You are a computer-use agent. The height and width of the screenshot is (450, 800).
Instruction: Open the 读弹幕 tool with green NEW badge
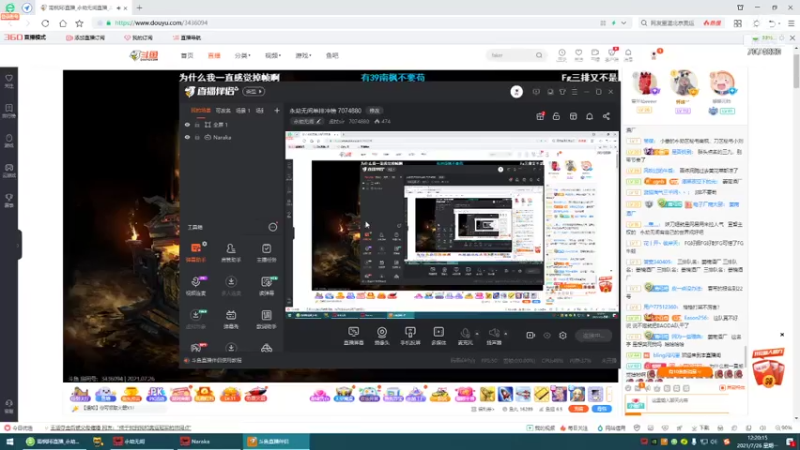coord(266,286)
